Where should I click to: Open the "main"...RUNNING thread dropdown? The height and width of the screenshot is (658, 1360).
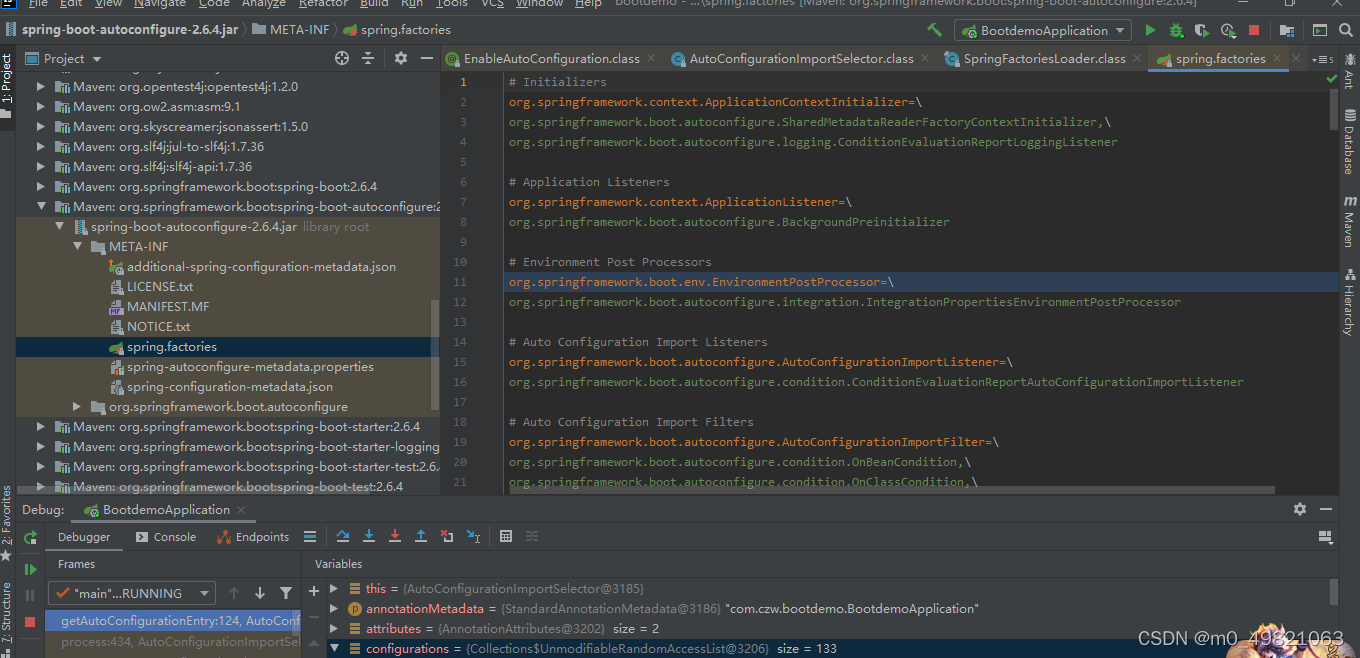point(131,593)
